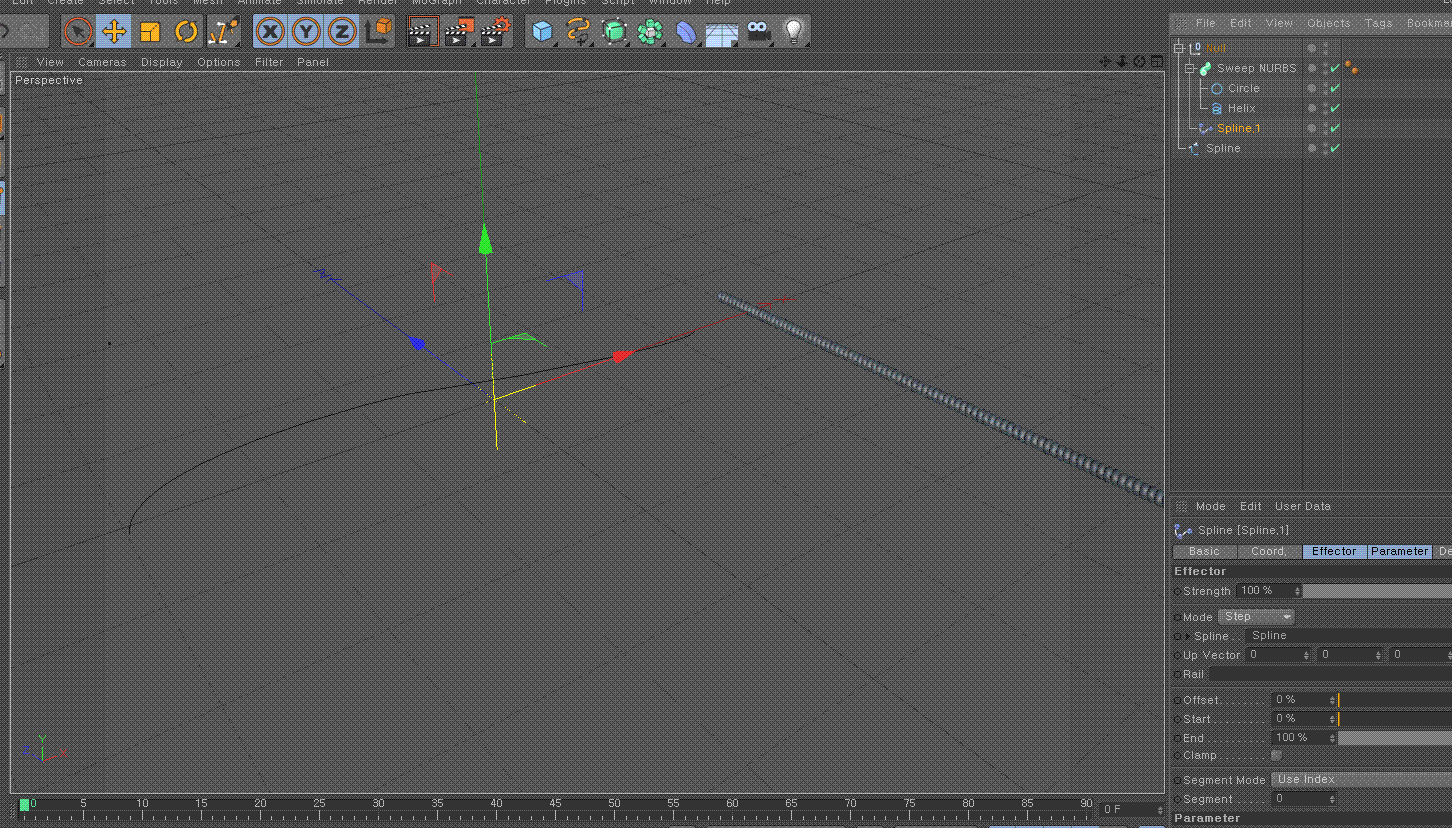Open the deformer objects icon

coord(686,32)
